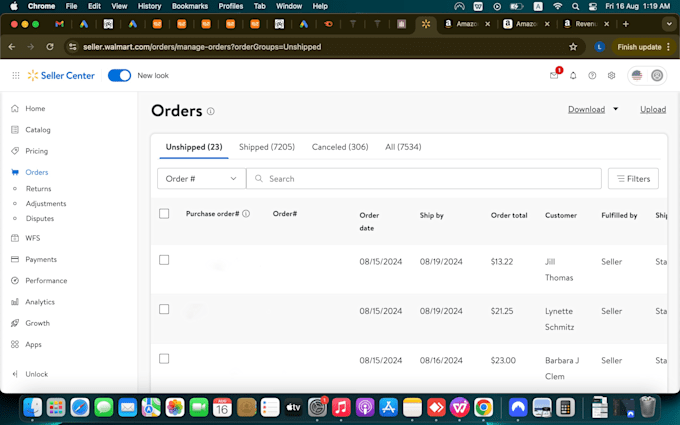Tick the select-all orders checkbox
The image size is (680, 425).
[x=164, y=214]
